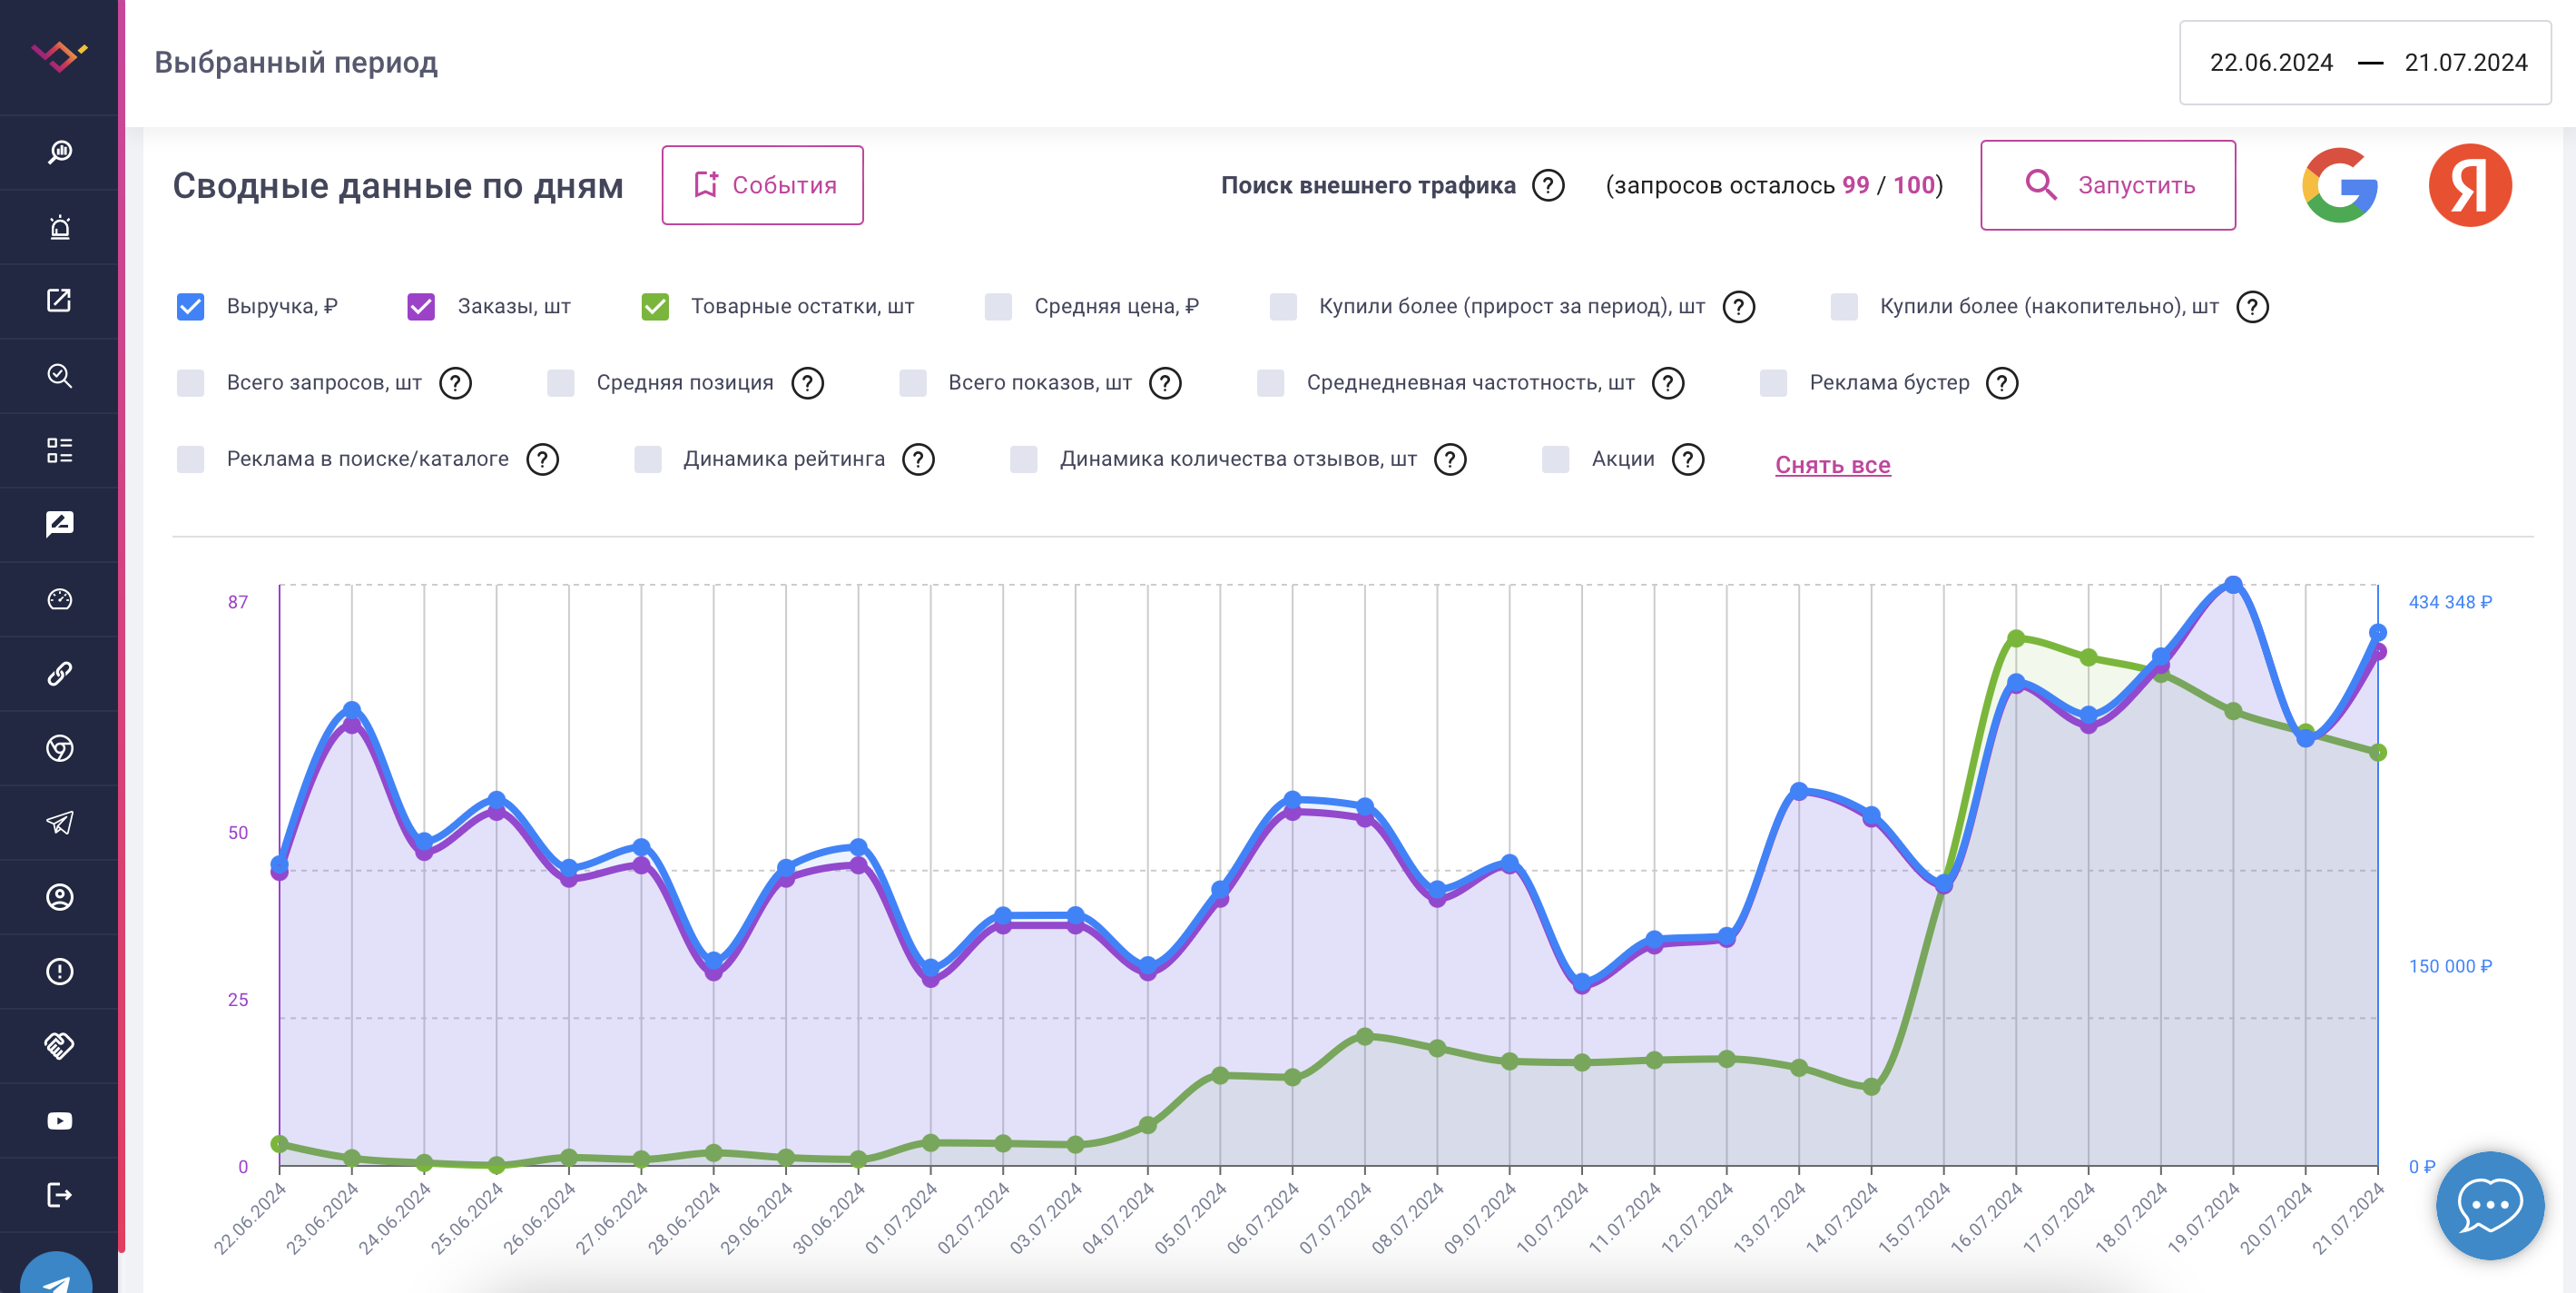Click the События button

pos(762,186)
